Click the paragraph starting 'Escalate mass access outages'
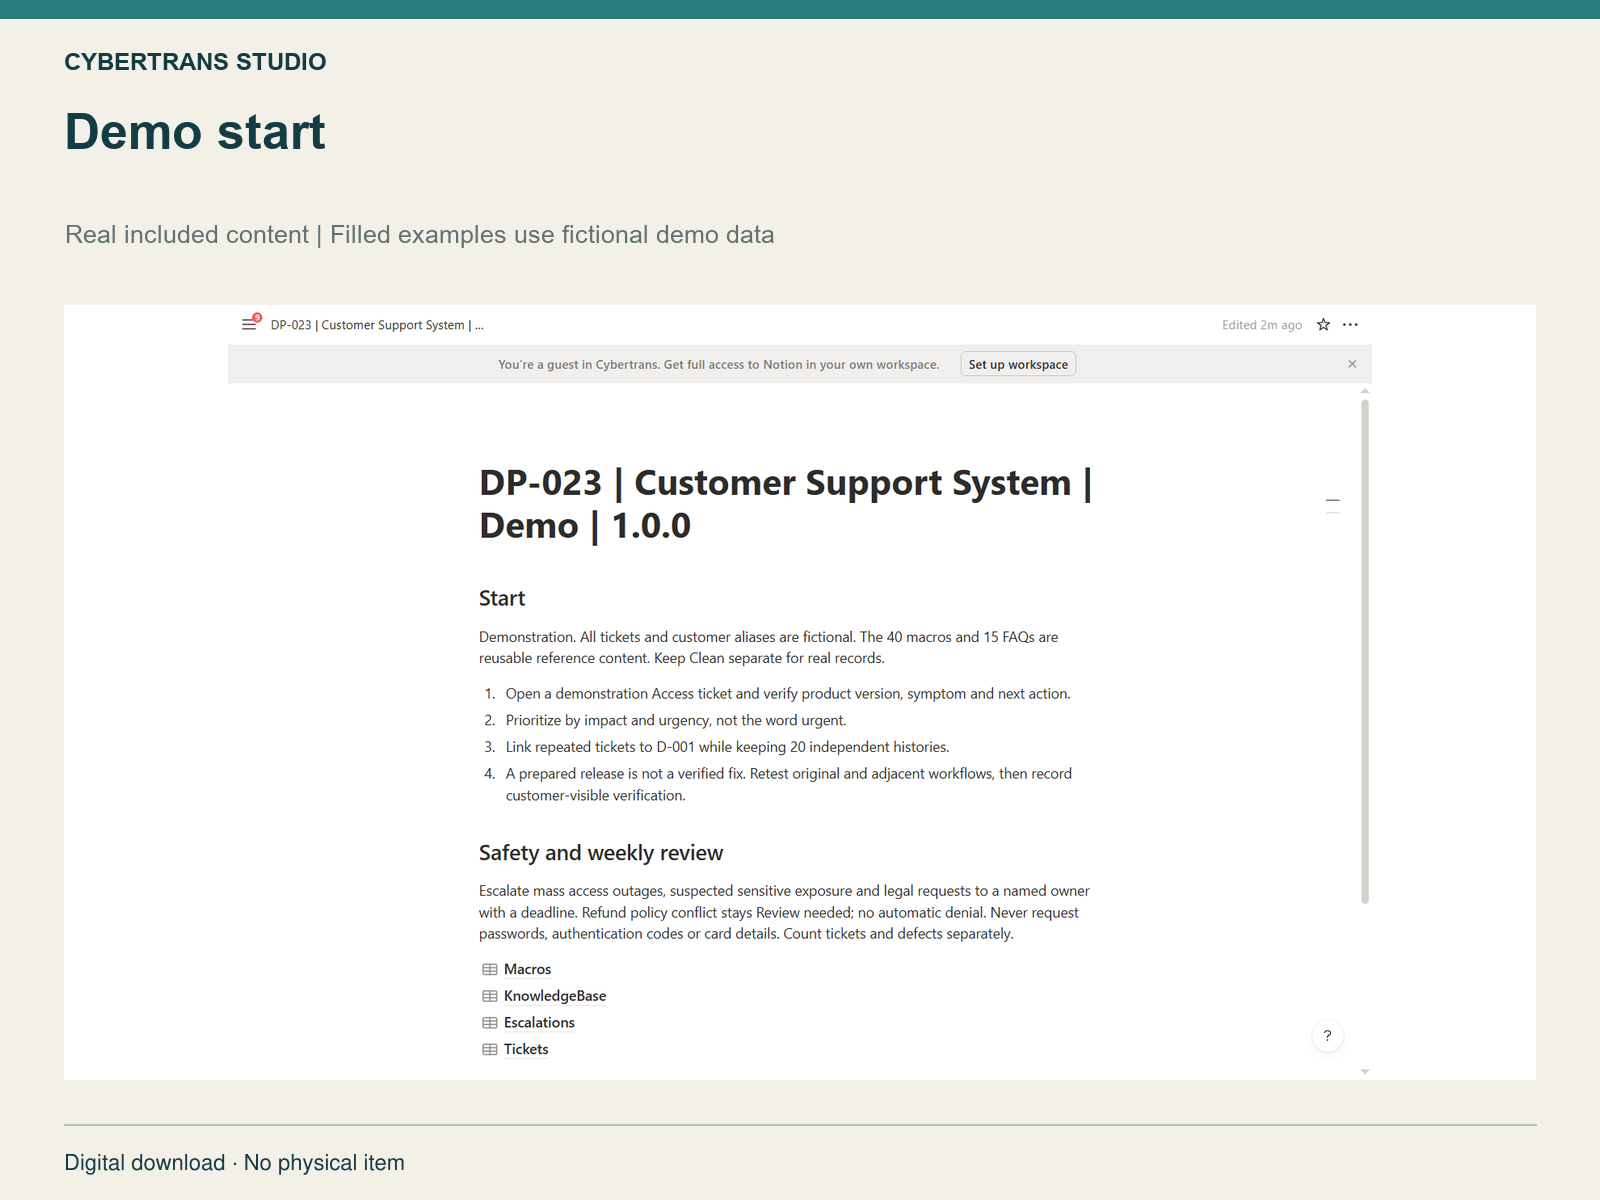 click(x=784, y=912)
